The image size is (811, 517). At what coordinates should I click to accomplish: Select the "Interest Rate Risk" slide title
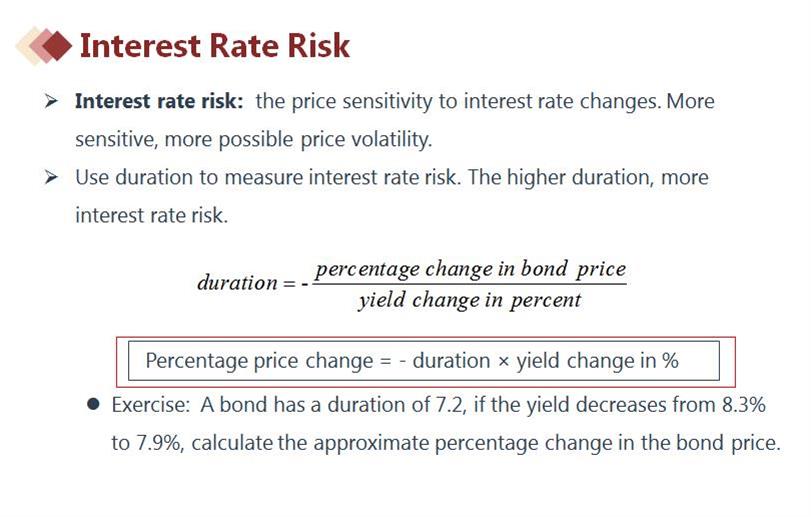(x=214, y=45)
